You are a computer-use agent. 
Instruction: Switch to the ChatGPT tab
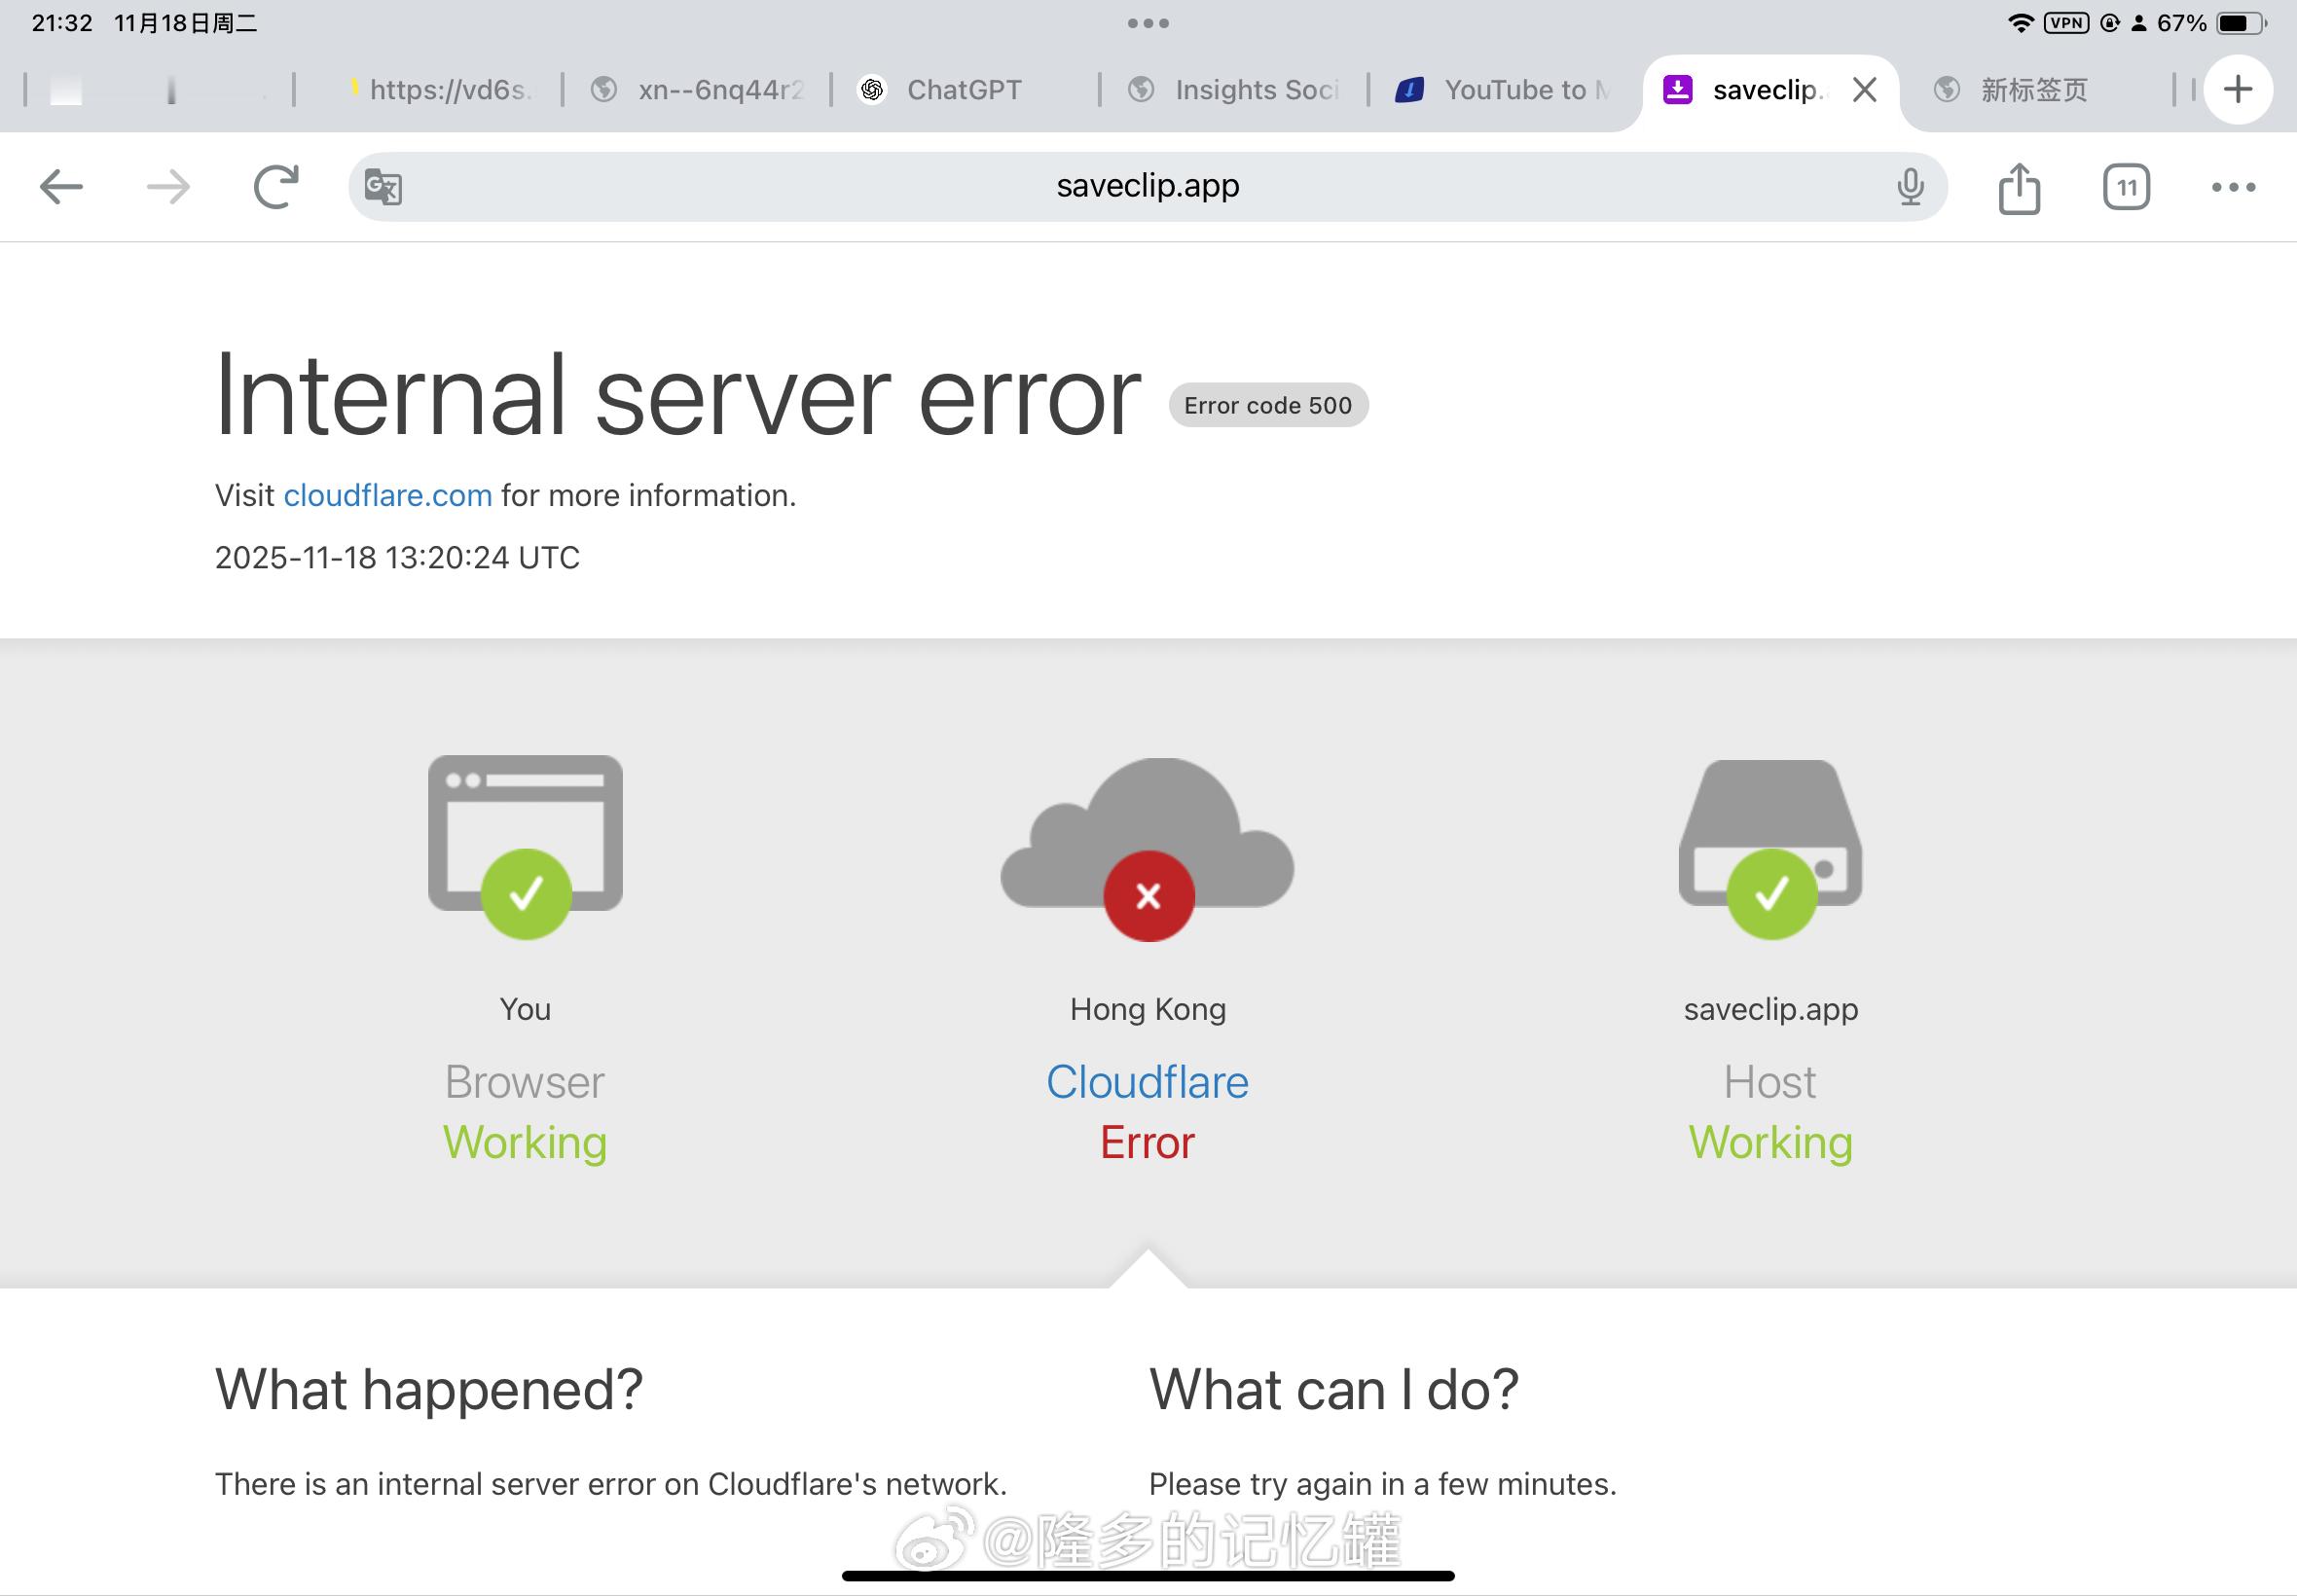coord(963,90)
